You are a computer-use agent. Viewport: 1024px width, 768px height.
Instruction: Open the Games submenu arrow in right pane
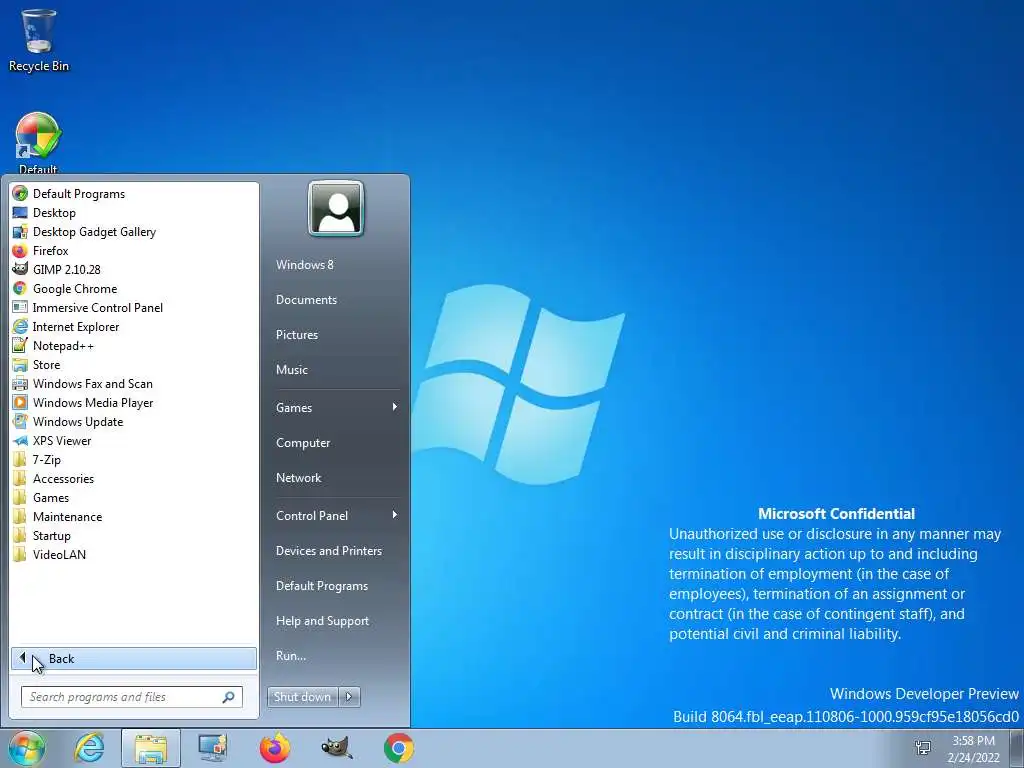pyautogui.click(x=394, y=407)
